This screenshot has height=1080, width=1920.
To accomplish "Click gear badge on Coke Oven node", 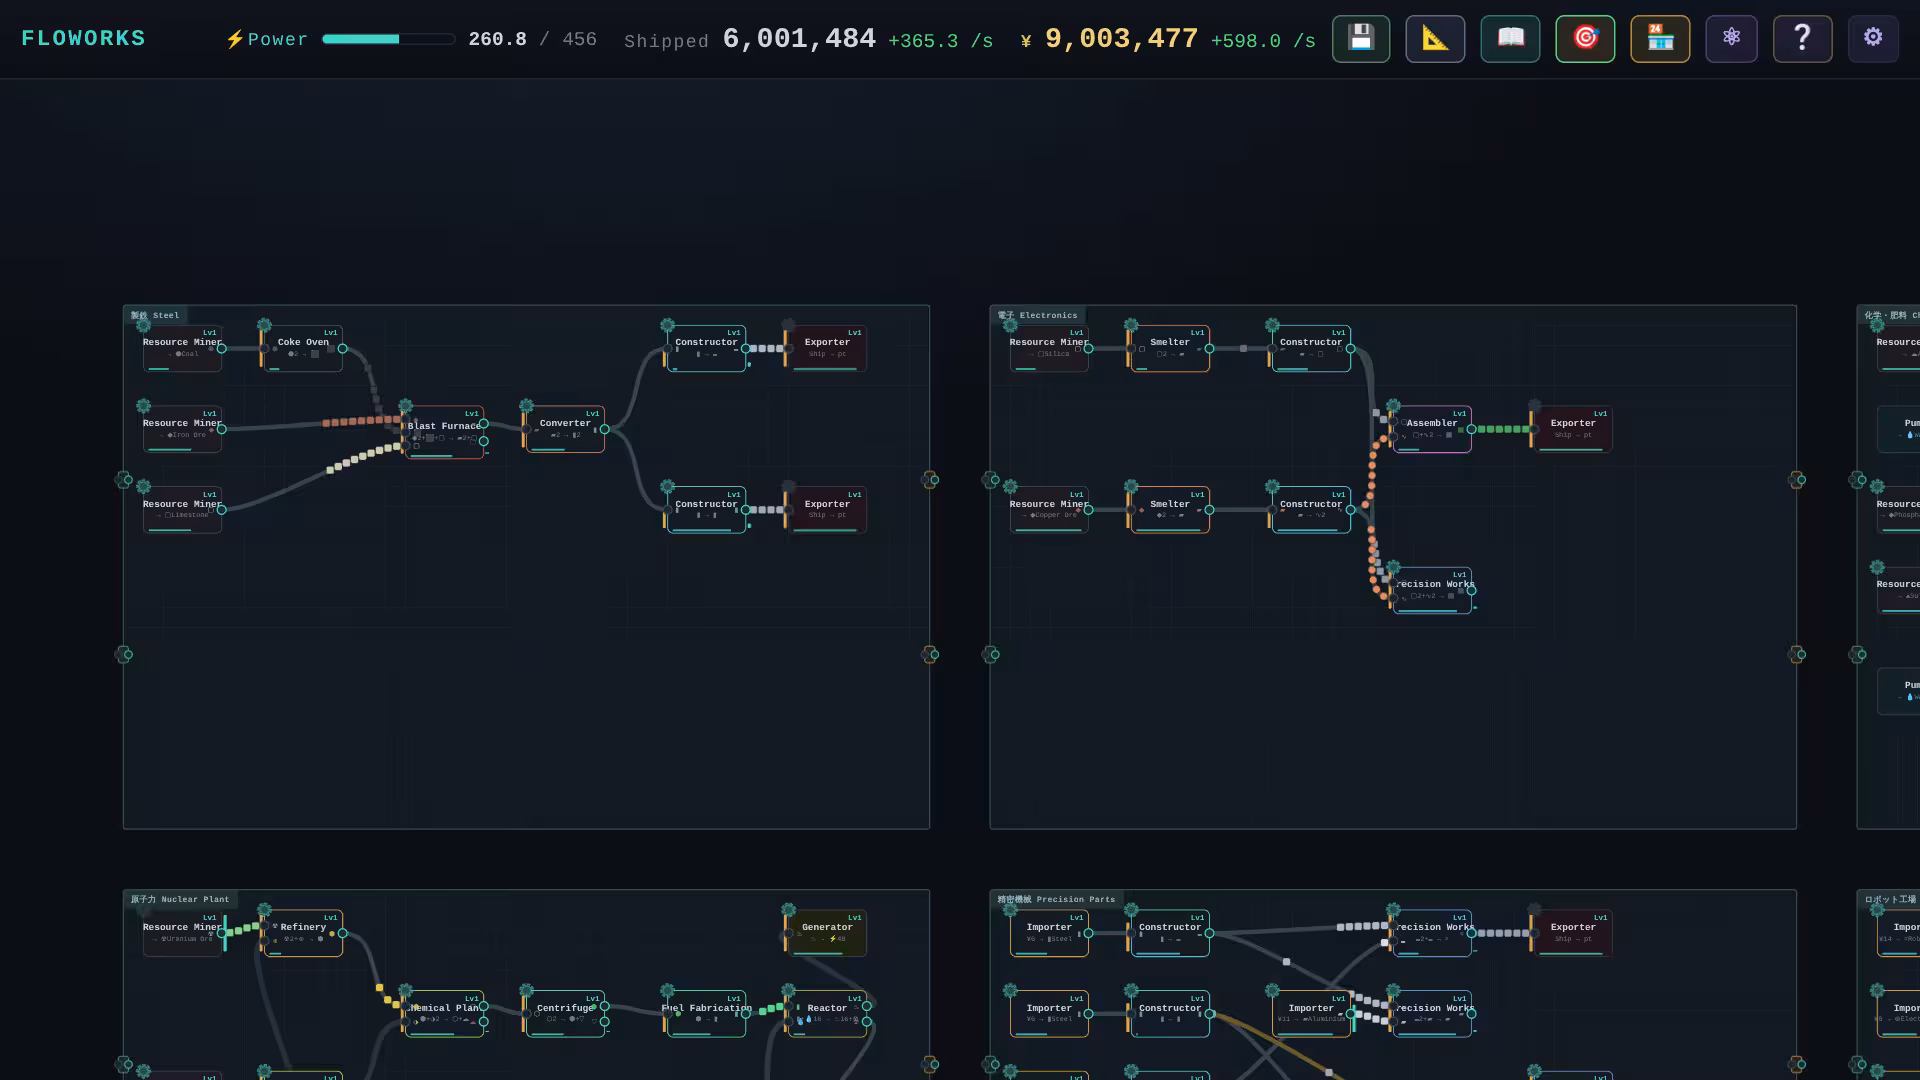I will 264,325.
